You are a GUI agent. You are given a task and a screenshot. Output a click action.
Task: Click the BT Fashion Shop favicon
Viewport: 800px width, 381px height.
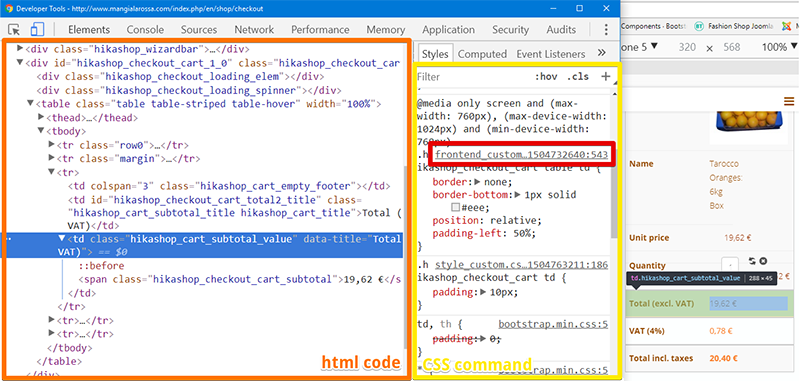[699, 26]
